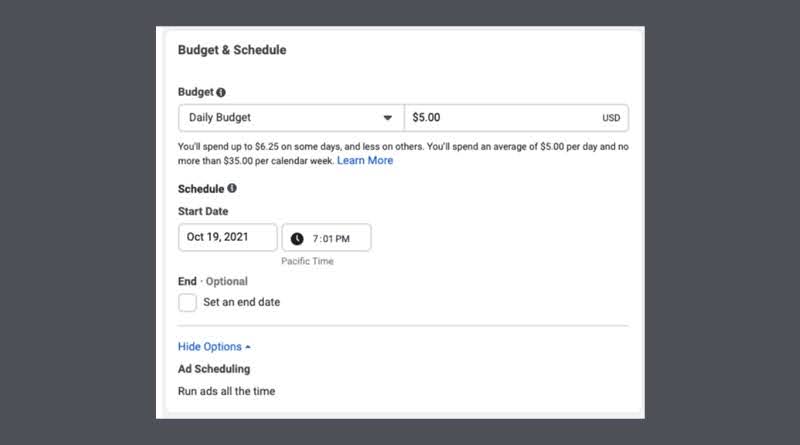Click into the $5.00 budget amount field
This screenshot has height=445, width=800.
[x=516, y=118]
